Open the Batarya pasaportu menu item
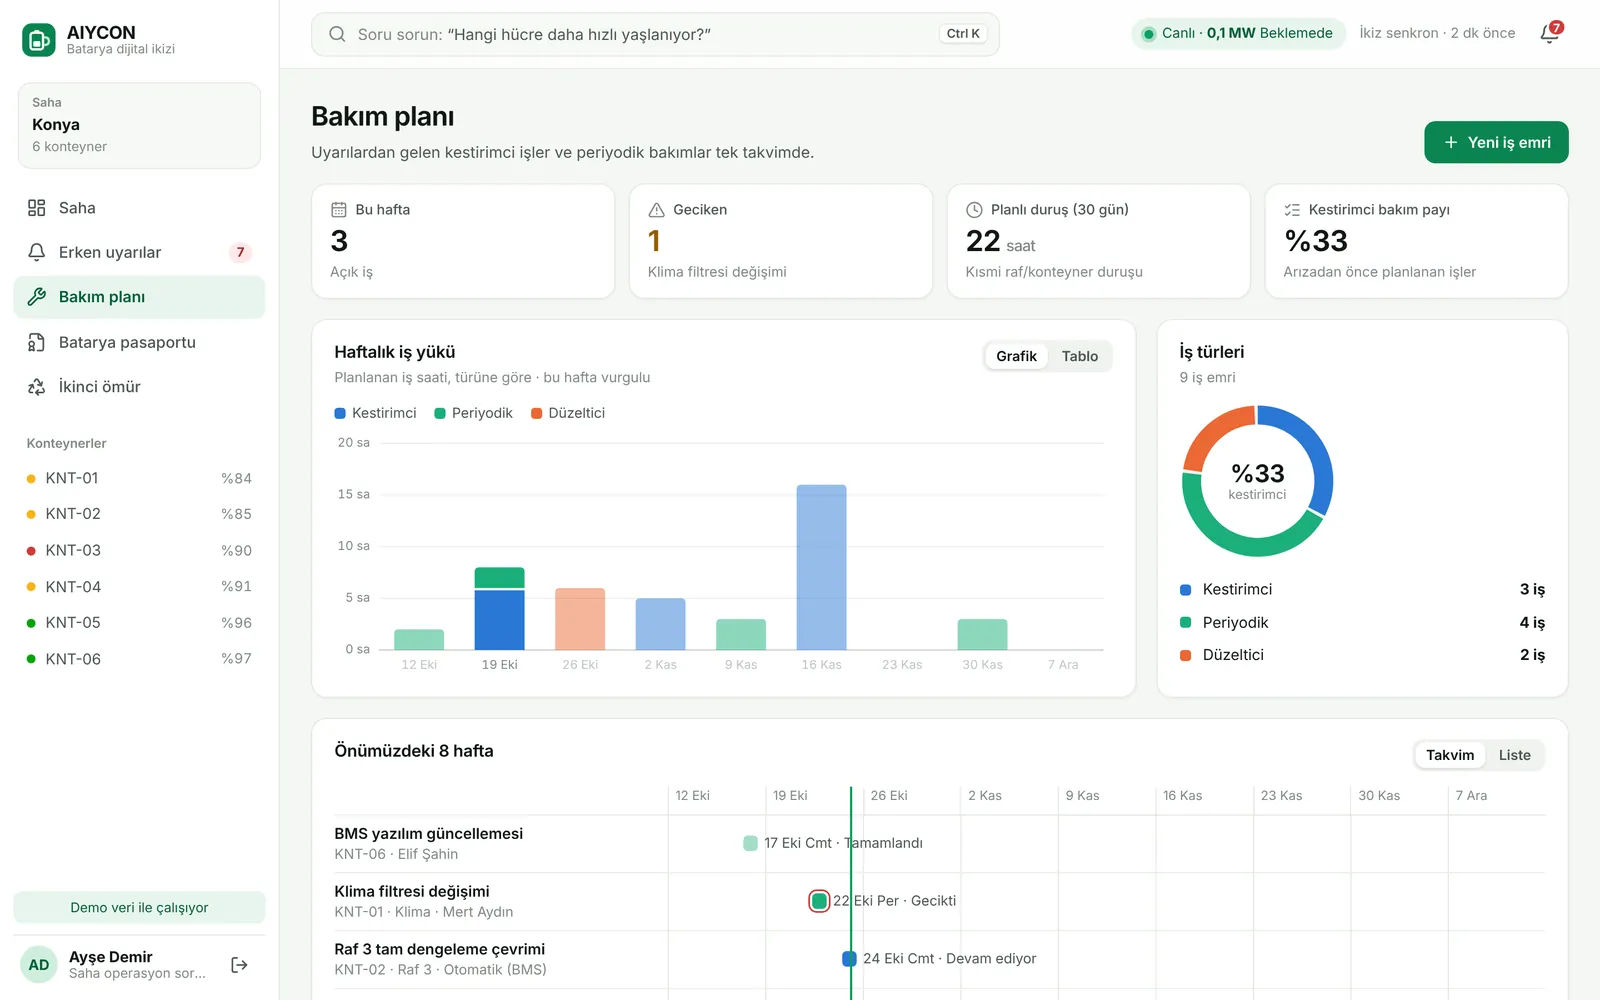 (x=139, y=342)
